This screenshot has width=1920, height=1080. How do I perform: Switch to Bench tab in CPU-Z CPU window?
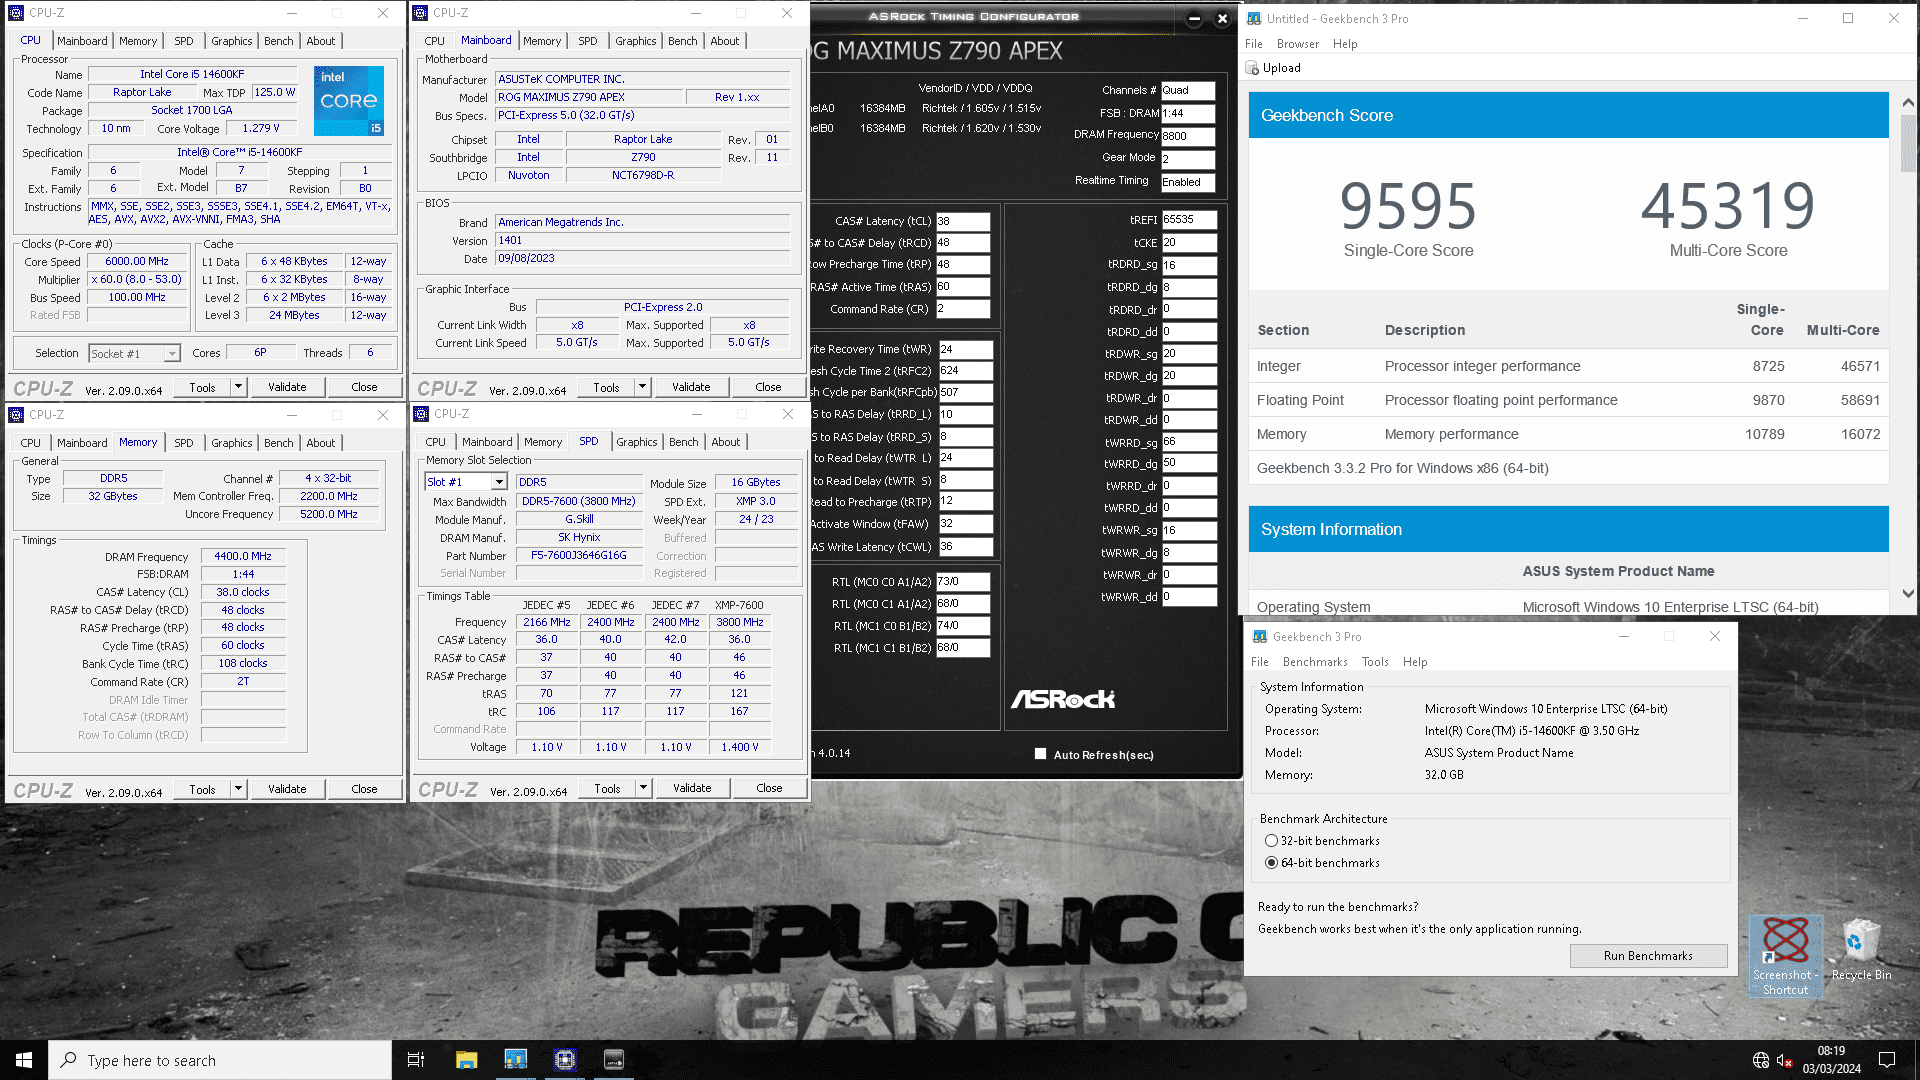(279, 41)
